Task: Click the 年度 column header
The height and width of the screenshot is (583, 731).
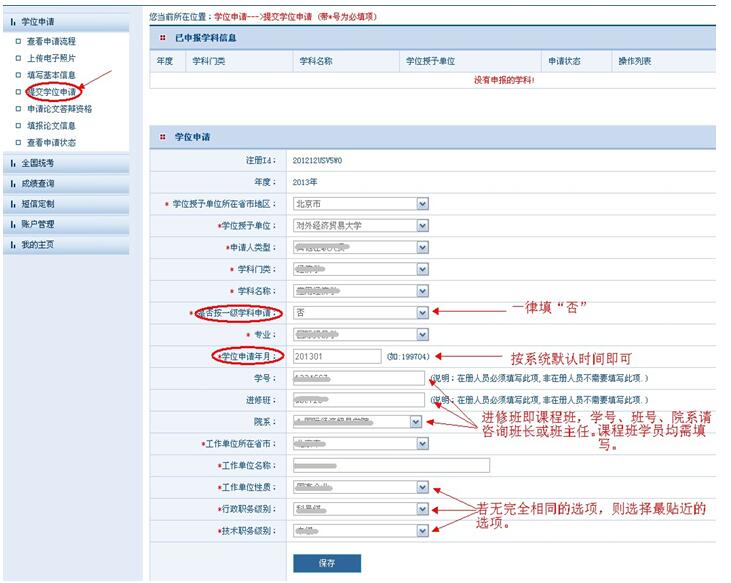Action: 165,61
